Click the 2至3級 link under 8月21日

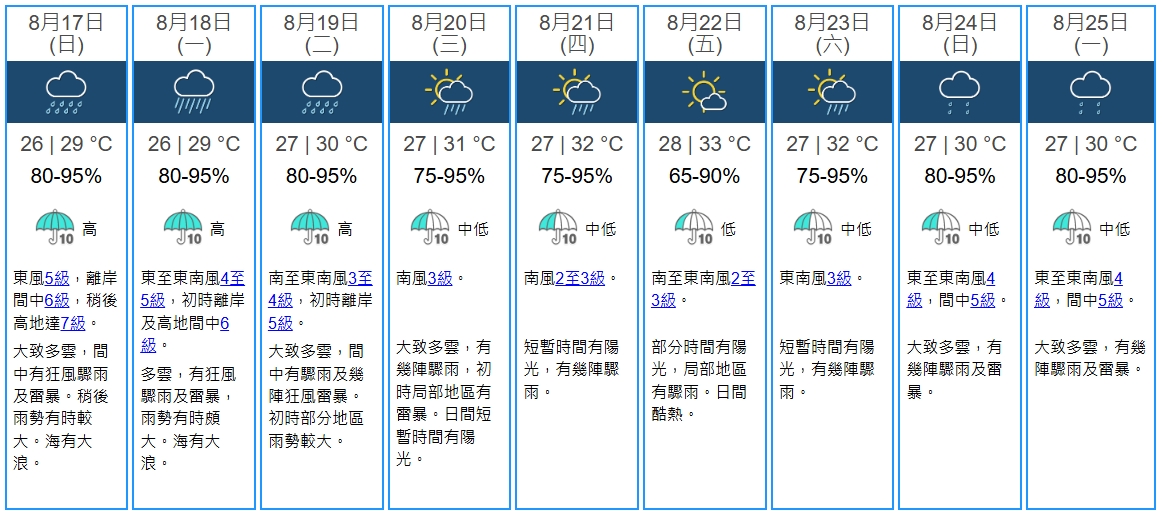[584, 278]
